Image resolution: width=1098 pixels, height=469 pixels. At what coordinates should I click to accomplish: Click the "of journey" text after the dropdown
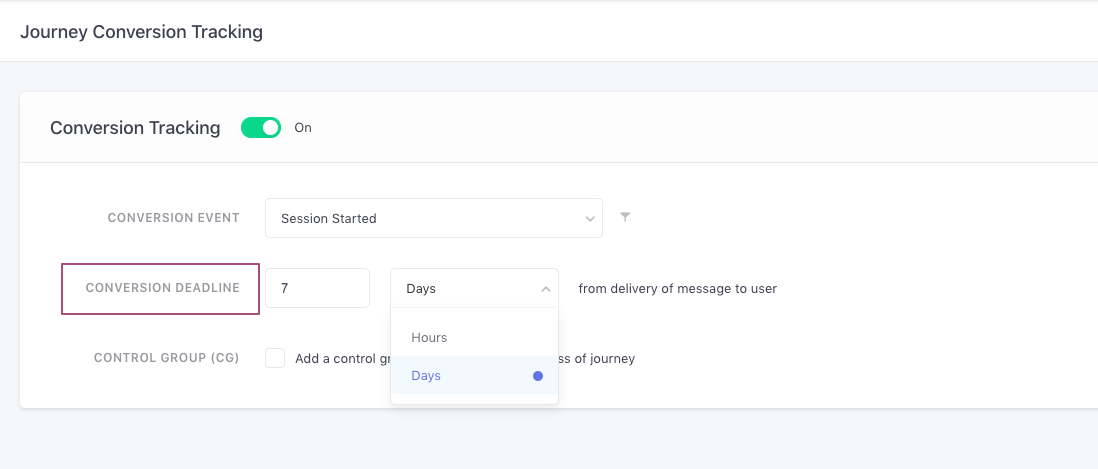[604, 359]
